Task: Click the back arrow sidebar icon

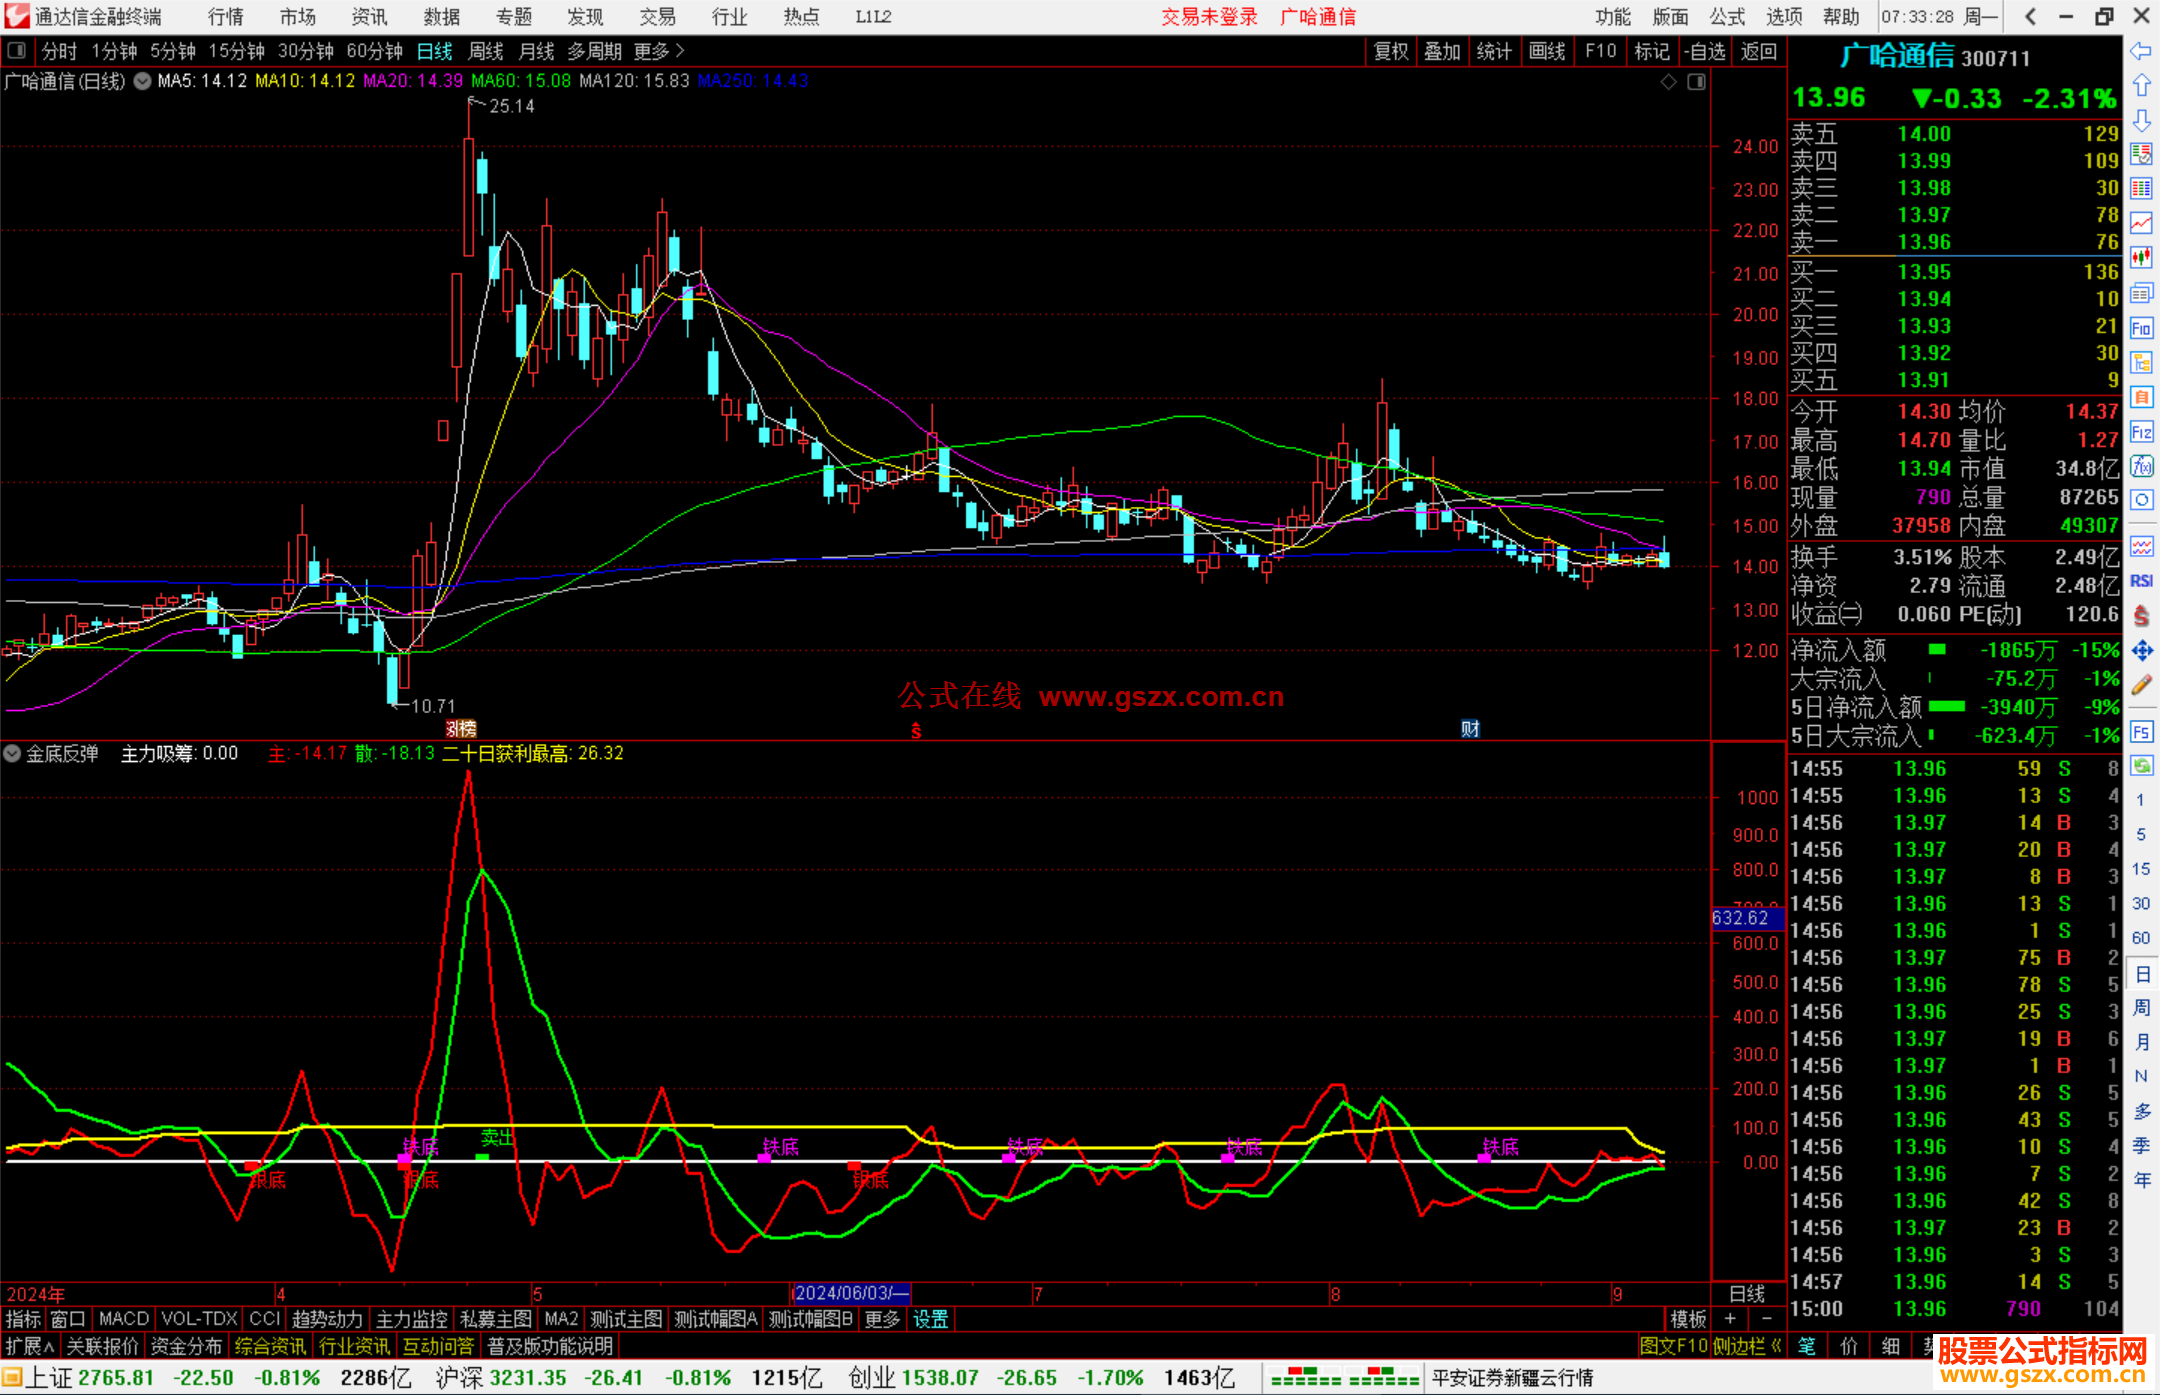Action: (2141, 51)
